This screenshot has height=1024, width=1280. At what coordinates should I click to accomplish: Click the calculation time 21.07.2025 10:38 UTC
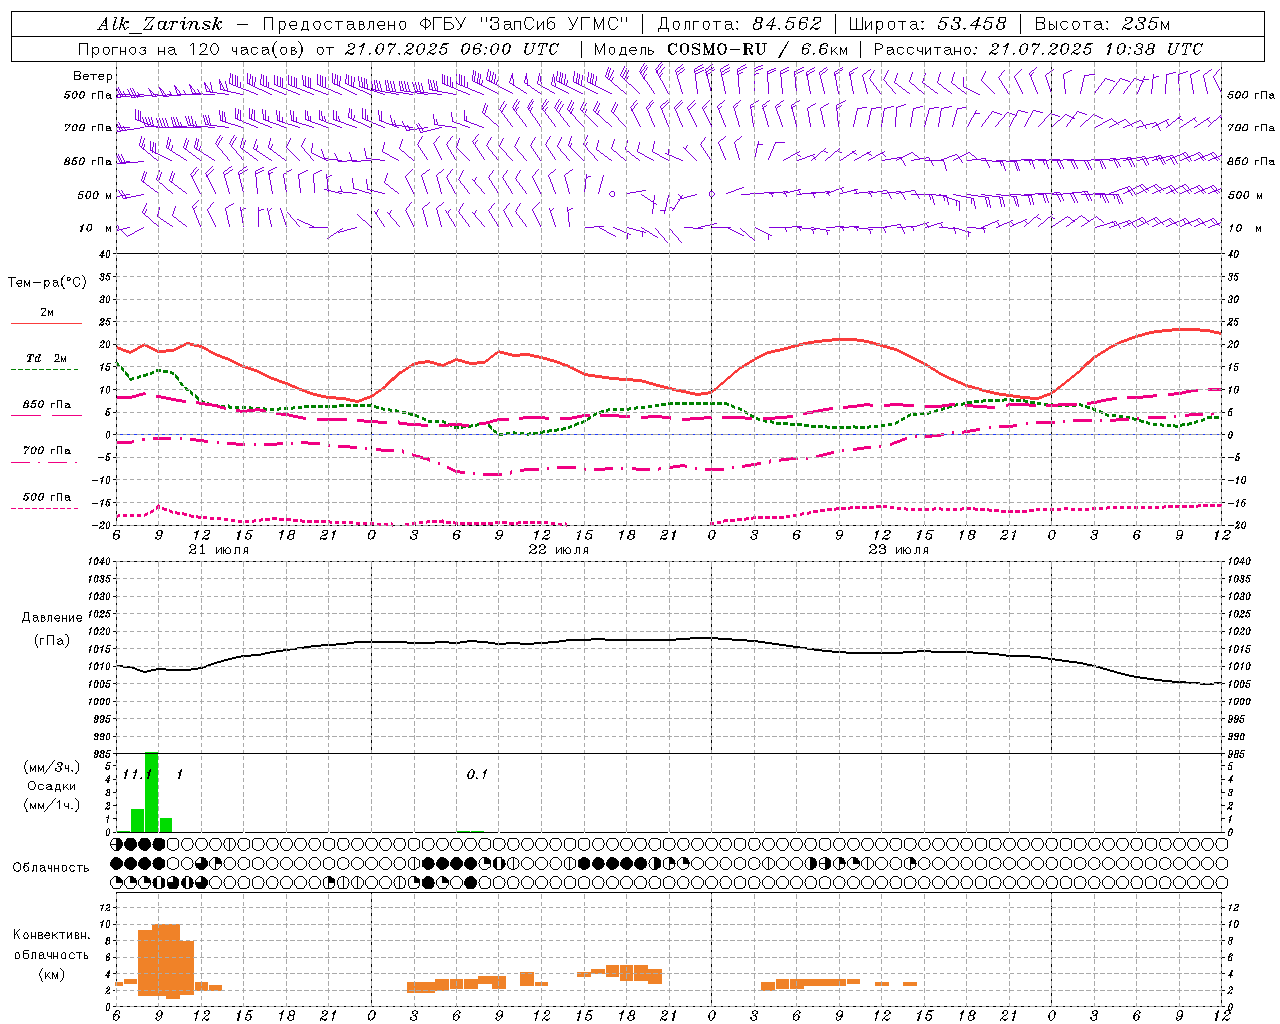1095,49
